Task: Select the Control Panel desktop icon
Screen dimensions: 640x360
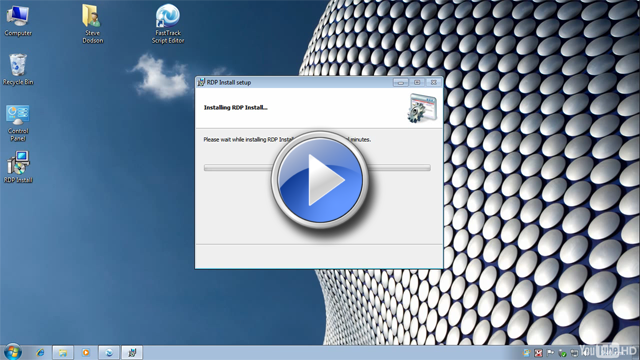Action: point(18,123)
